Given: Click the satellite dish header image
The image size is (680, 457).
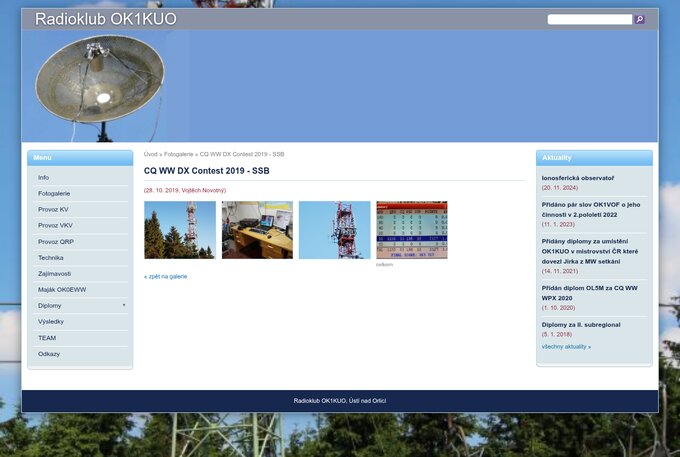Looking at the screenshot, I should click(x=100, y=87).
